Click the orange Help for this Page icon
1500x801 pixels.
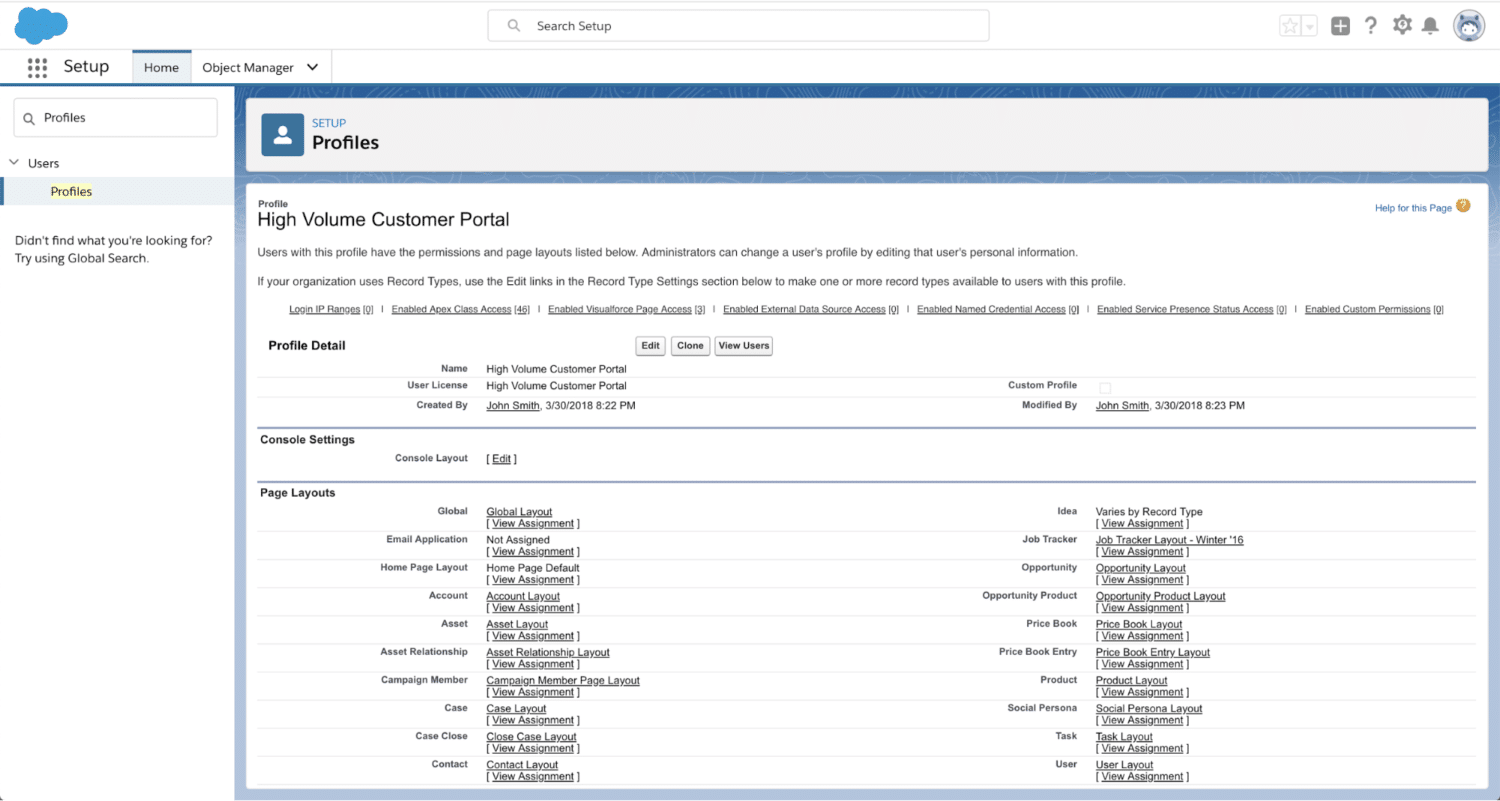point(1463,206)
